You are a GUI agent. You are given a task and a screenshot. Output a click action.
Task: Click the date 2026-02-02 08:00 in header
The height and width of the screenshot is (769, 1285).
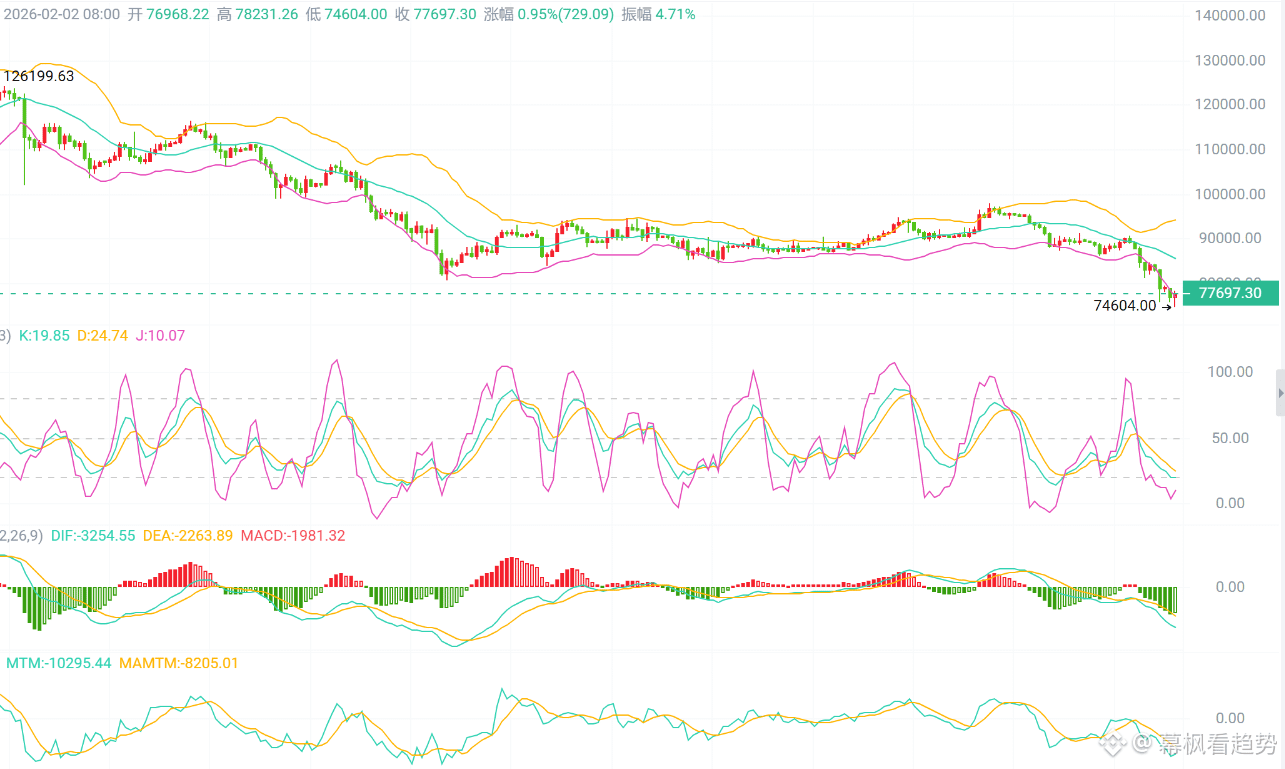(62, 15)
